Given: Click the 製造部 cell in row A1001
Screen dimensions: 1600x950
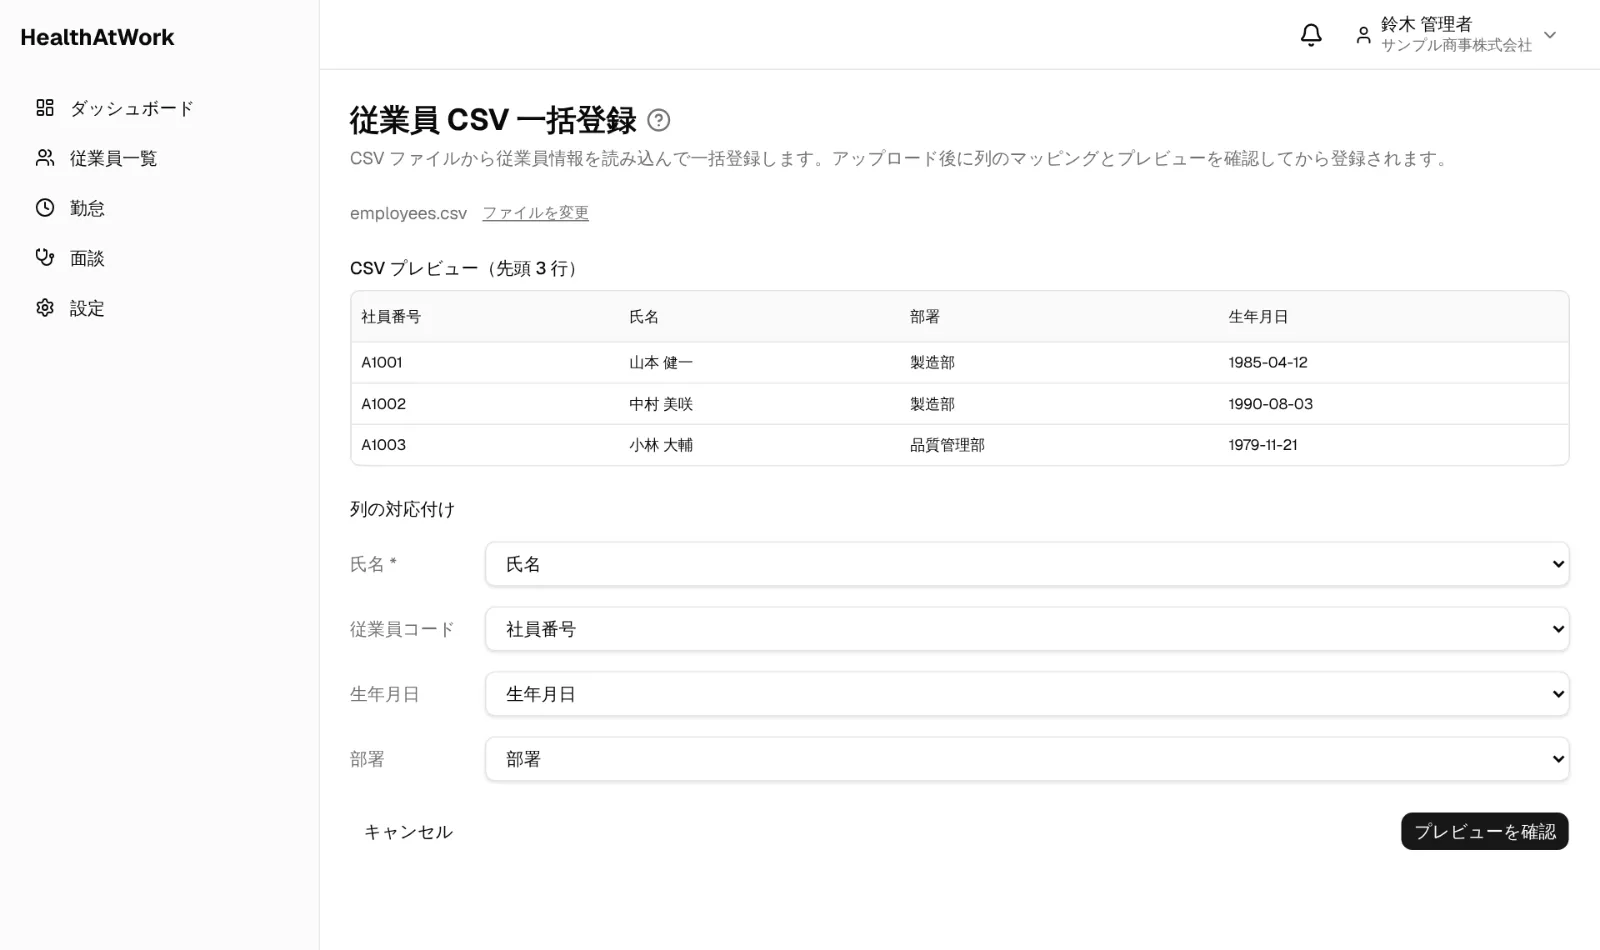Looking at the screenshot, I should pos(932,362).
